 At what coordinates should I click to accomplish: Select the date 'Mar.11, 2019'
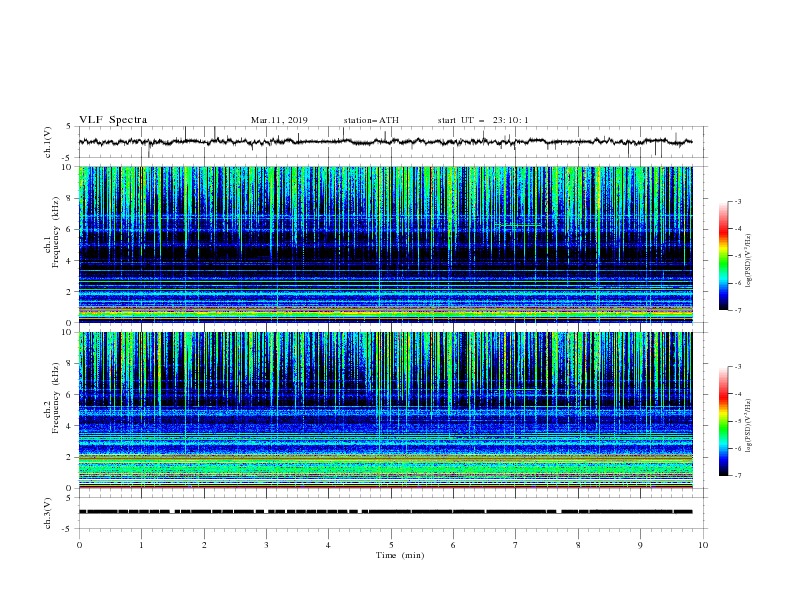click(279, 120)
